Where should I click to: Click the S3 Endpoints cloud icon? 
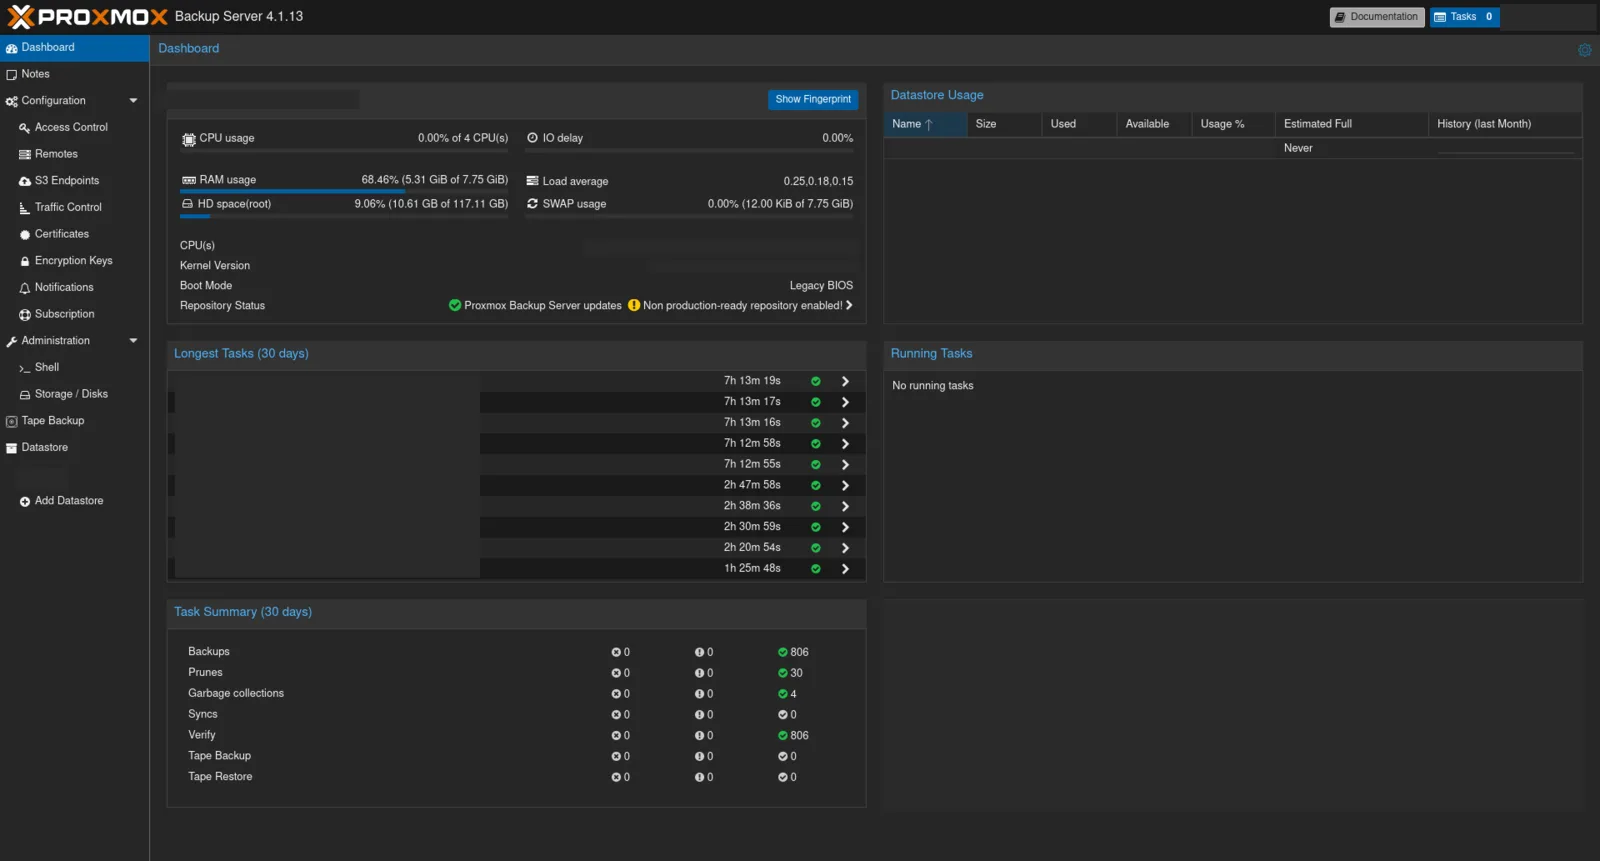click(x=25, y=181)
